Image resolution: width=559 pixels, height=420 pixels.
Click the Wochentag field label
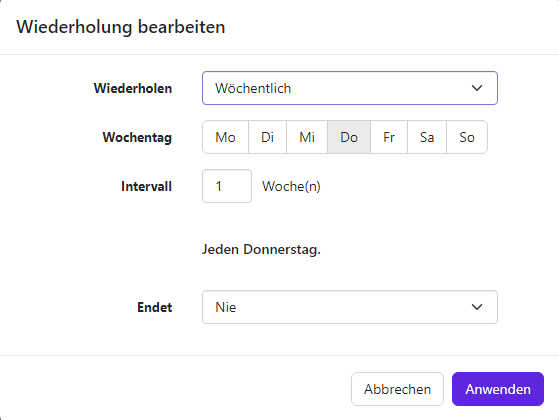(137, 138)
